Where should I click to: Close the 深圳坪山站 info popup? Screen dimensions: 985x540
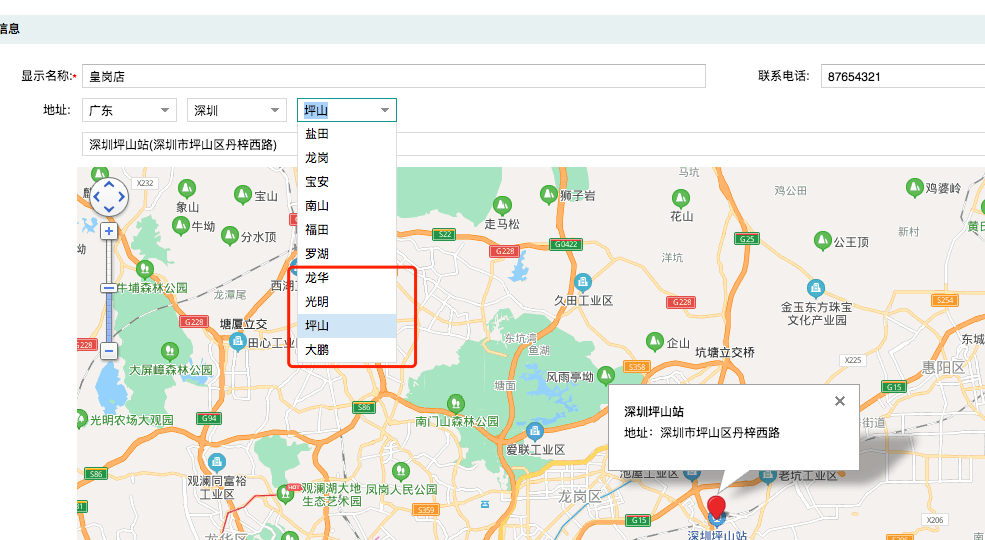839,401
